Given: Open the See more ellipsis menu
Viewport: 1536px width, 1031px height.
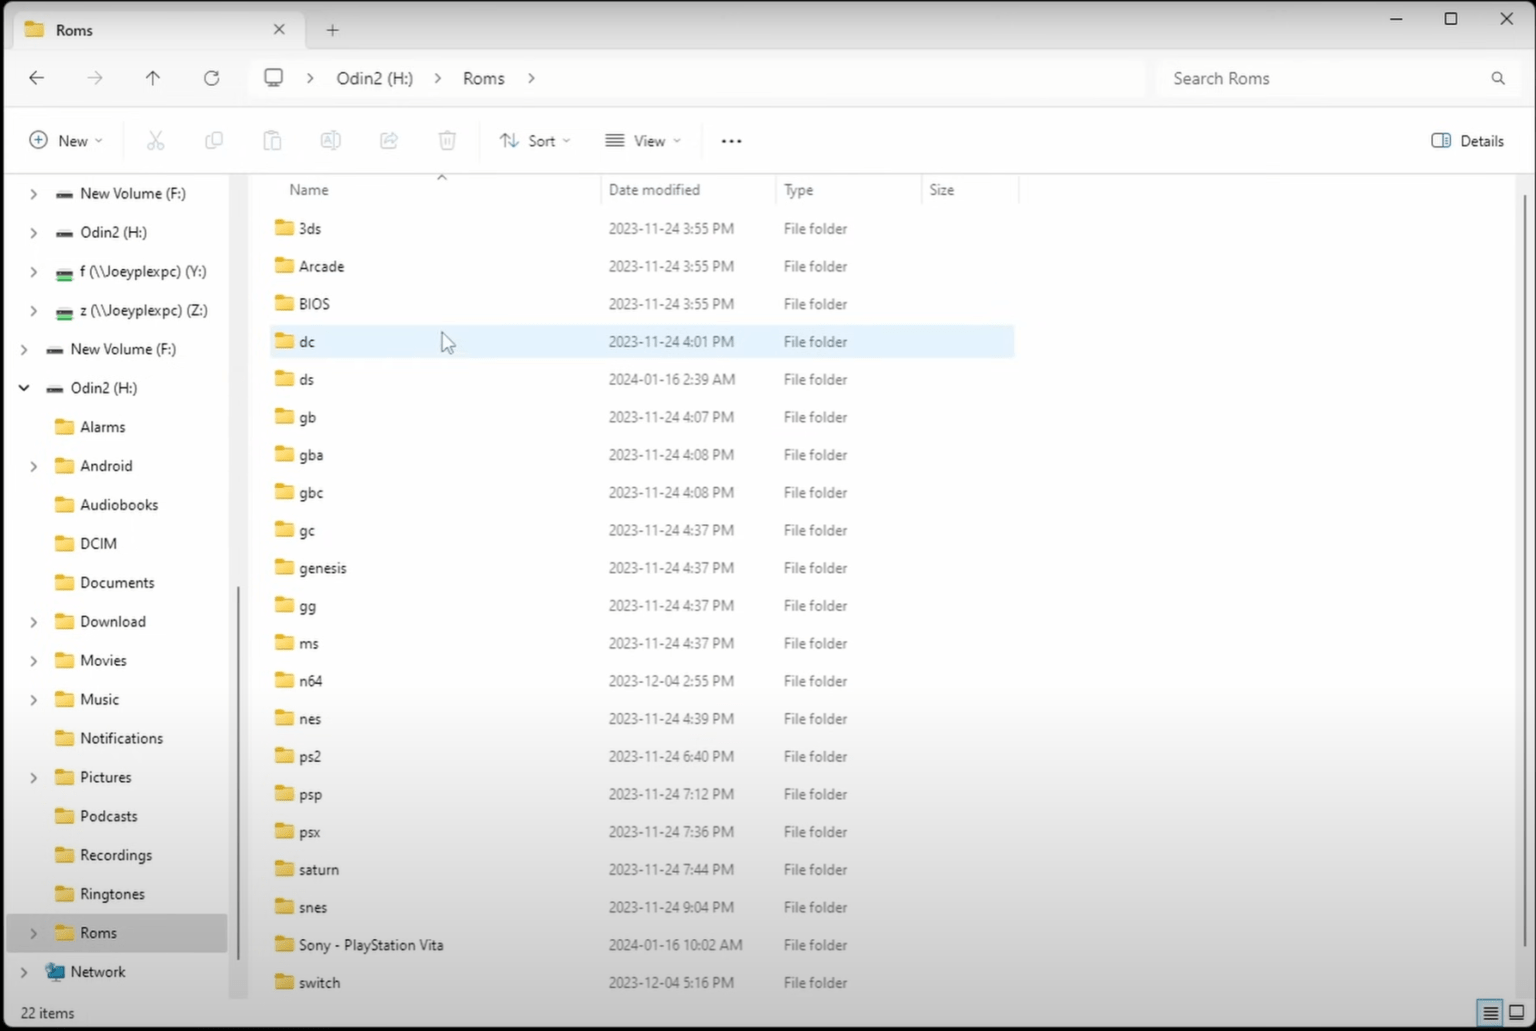Looking at the screenshot, I should (x=731, y=141).
